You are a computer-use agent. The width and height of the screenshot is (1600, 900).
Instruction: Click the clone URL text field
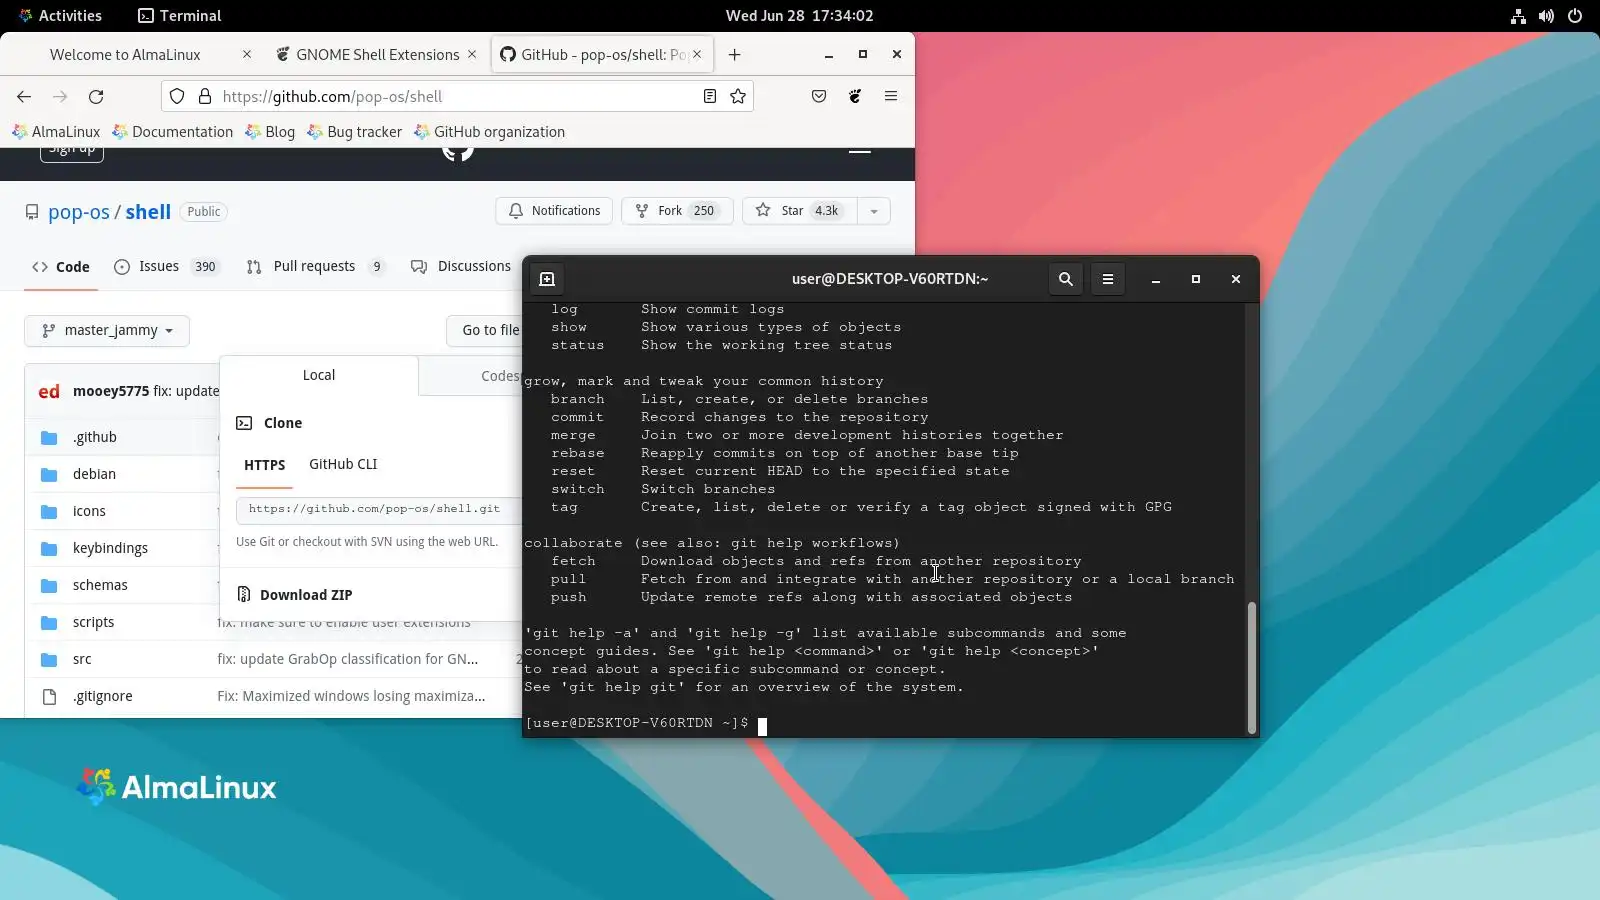[379, 509]
